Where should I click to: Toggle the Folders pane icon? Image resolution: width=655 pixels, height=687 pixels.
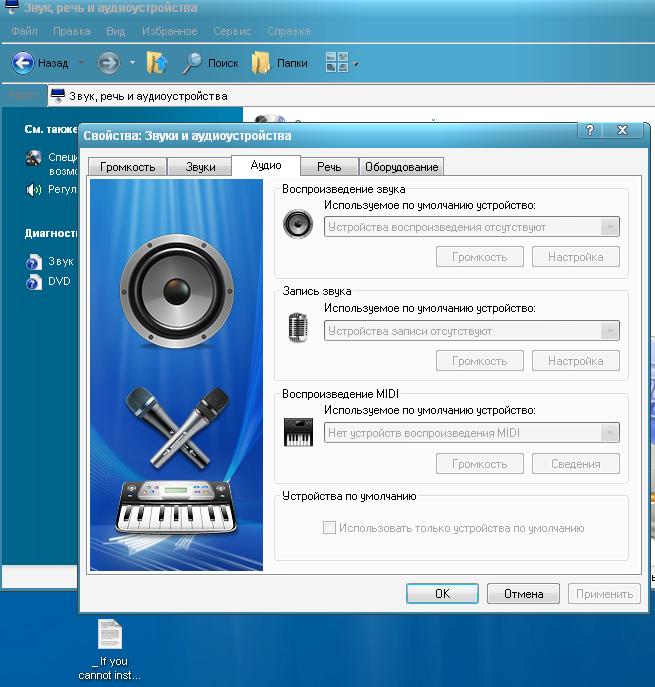(262, 63)
